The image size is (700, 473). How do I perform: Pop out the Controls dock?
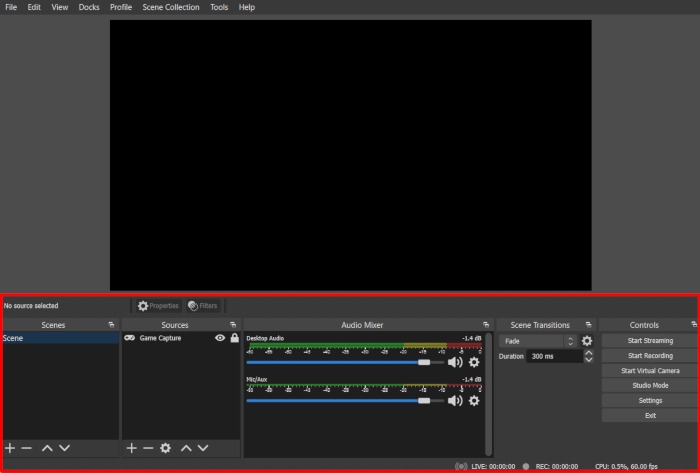[x=694, y=324]
